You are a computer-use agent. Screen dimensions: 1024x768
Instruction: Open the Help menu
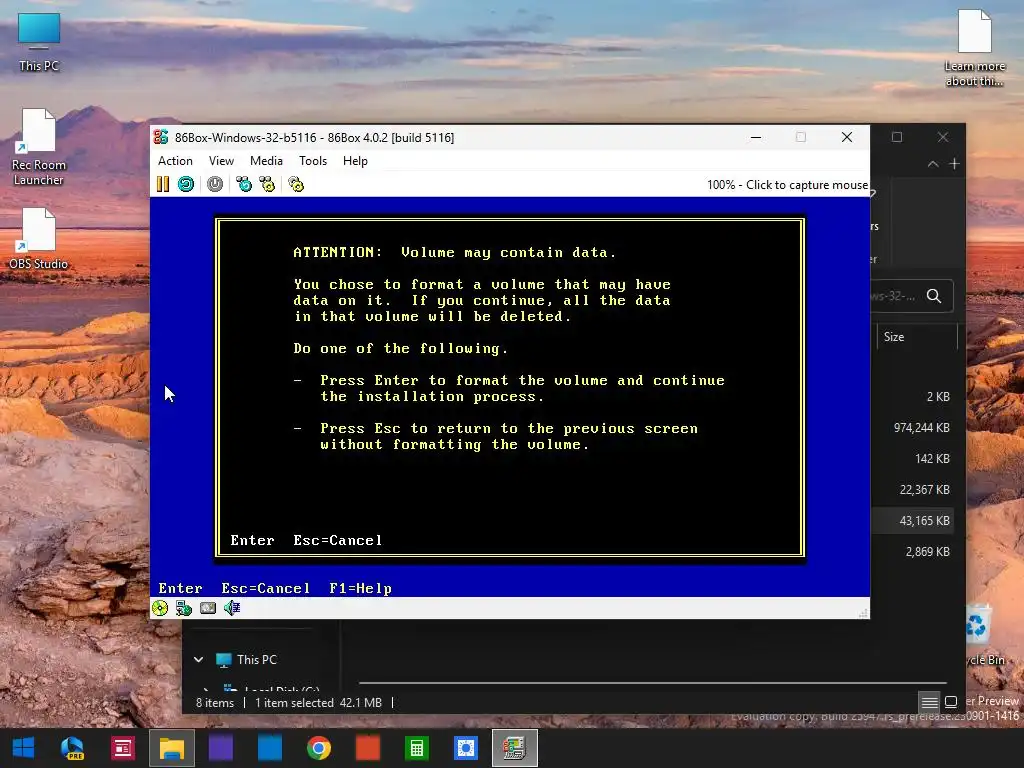tap(355, 161)
